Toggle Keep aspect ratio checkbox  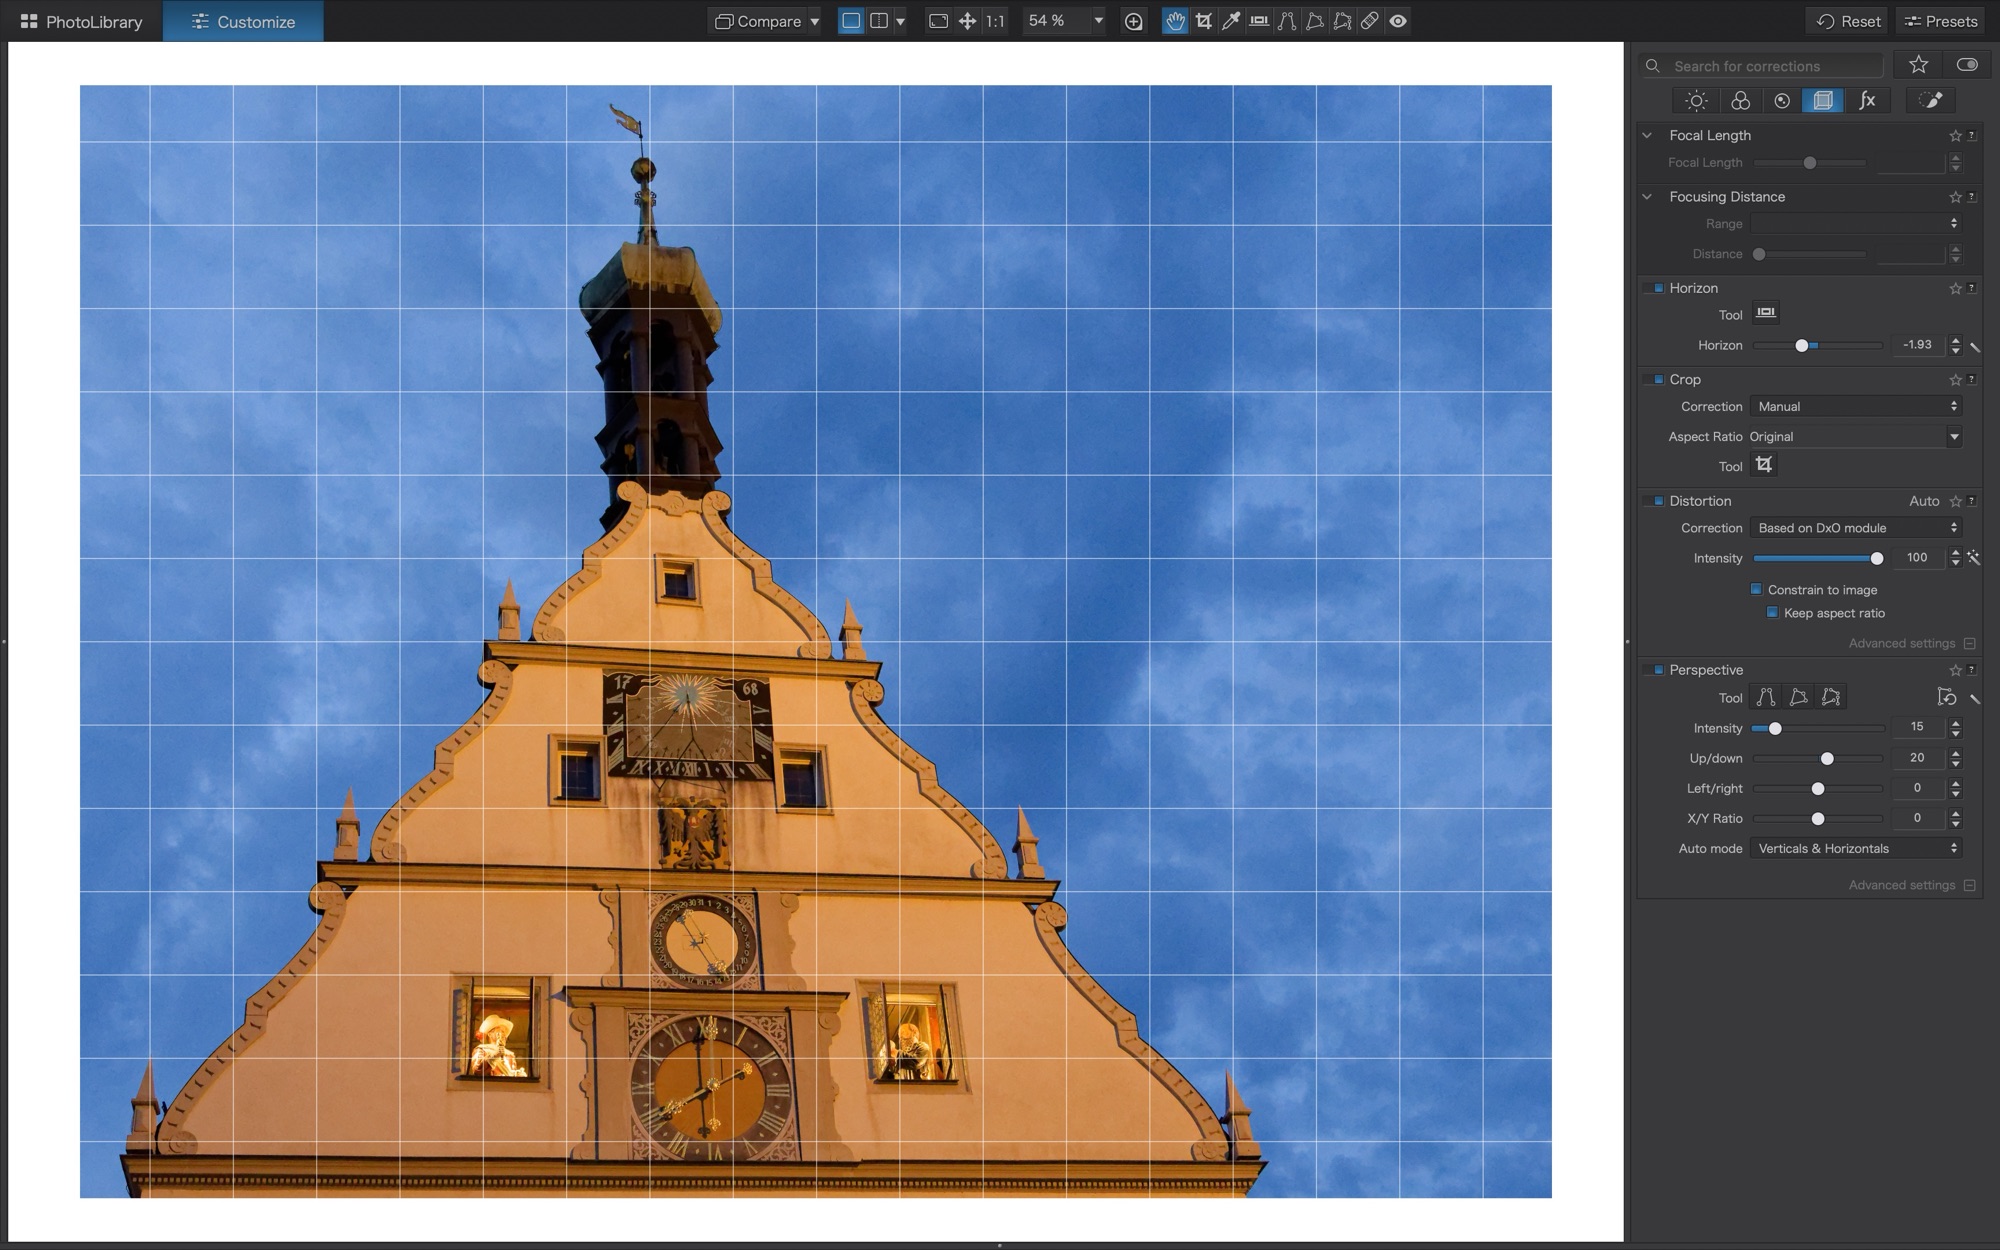pos(1772,613)
